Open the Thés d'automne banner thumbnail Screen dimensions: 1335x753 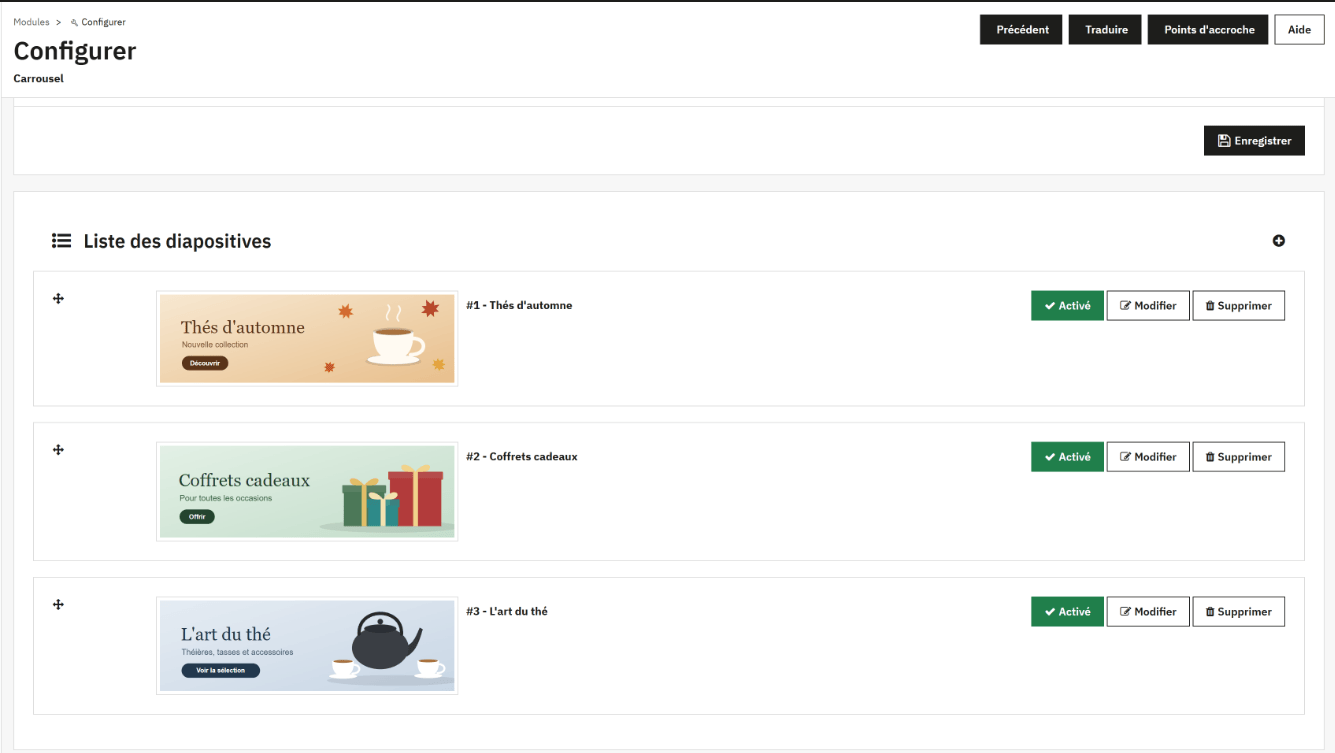click(x=307, y=339)
